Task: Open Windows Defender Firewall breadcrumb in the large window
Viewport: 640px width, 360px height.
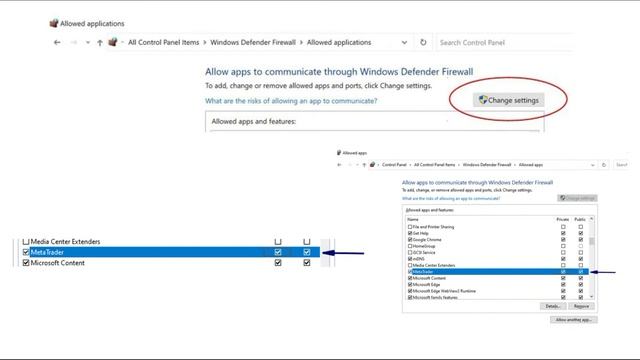Action: pos(253,42)
